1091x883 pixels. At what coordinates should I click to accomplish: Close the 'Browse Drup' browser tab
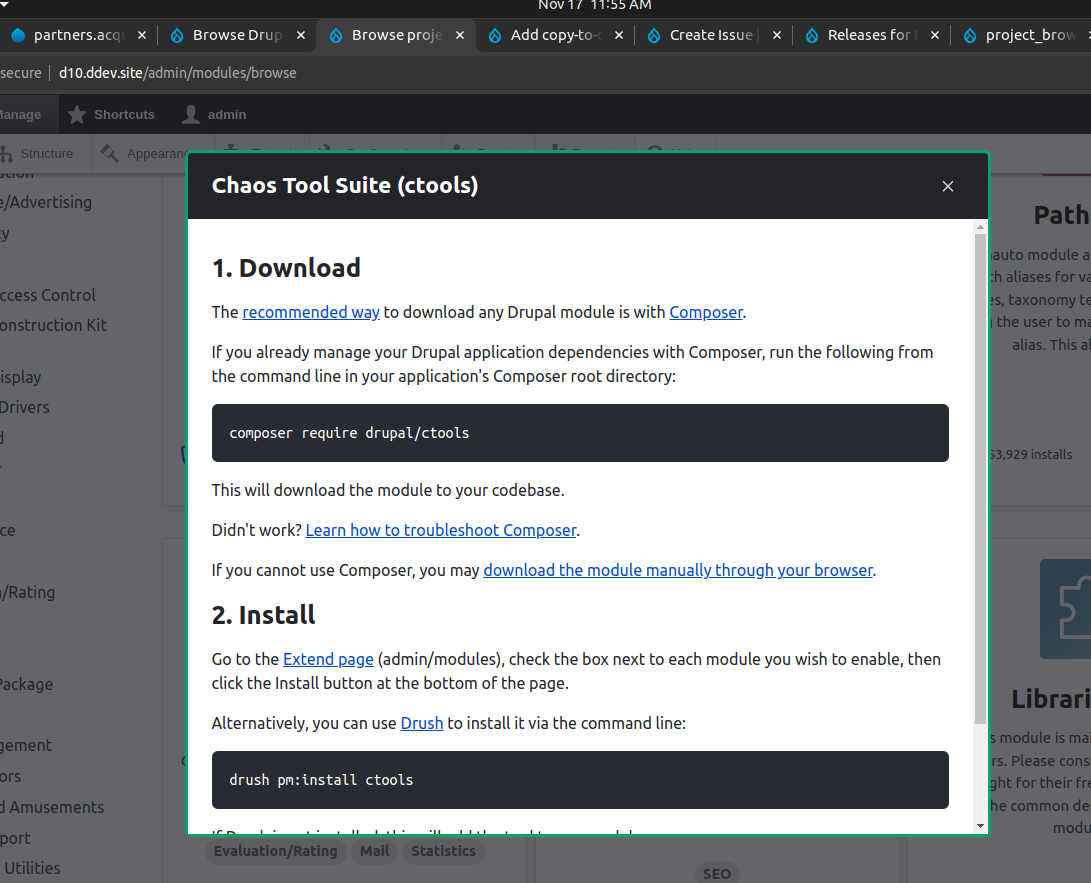tap(300, 35)
